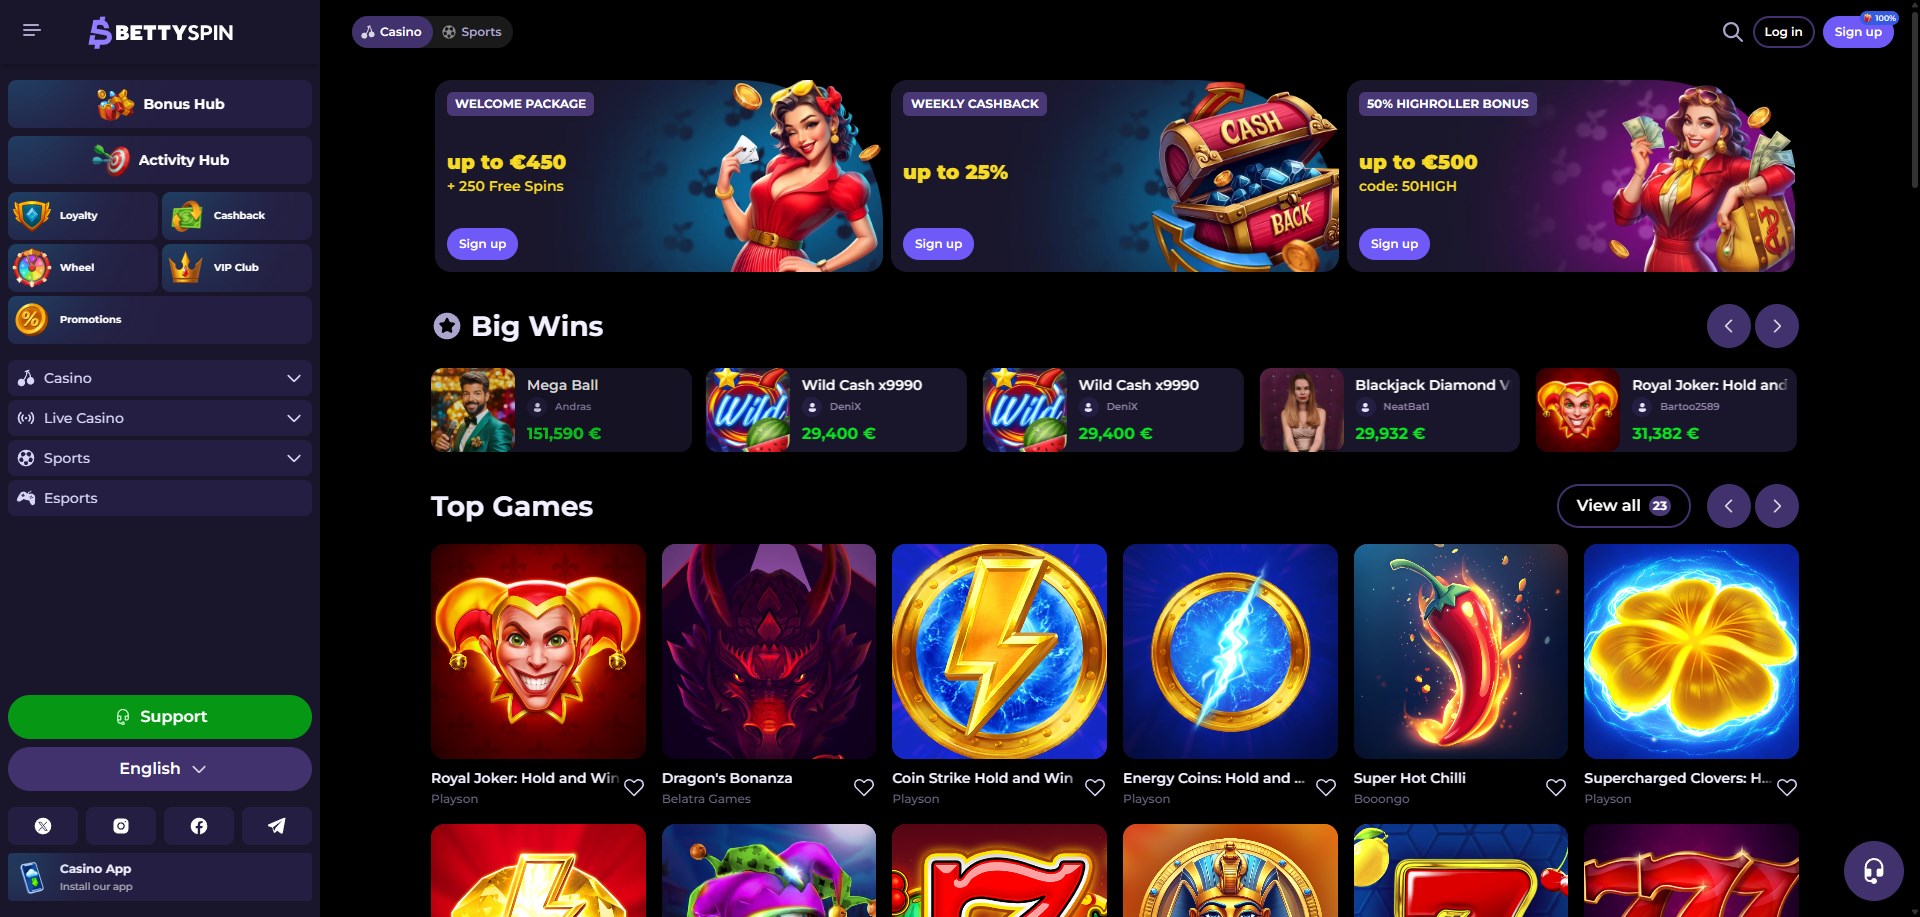The height and width of the screenshot is (917, 1920).
Task: Open the X social media link
Action: coord(43,826)
